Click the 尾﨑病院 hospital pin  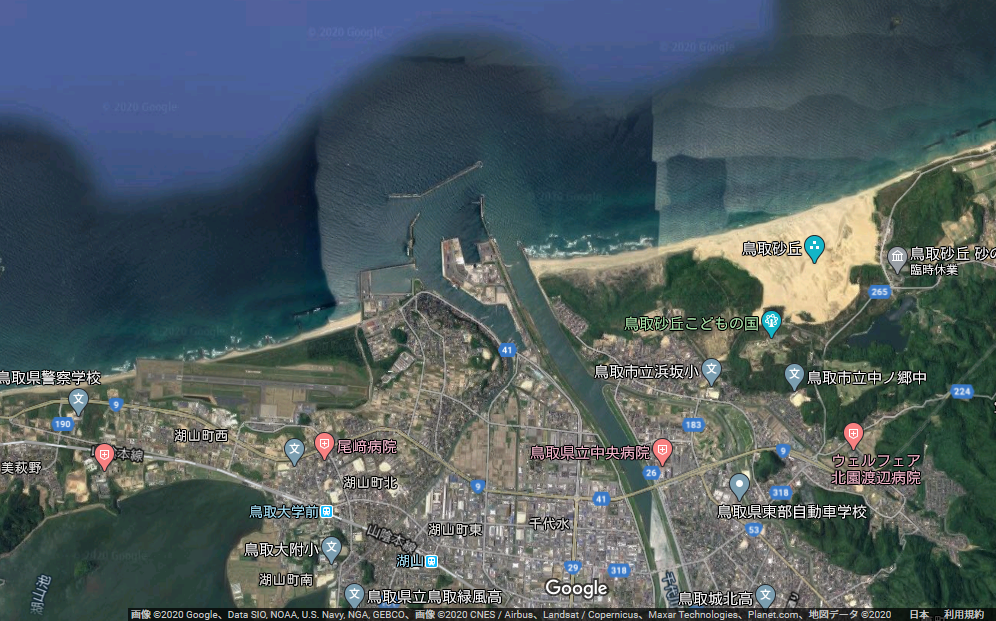click(x=324, y=444)
